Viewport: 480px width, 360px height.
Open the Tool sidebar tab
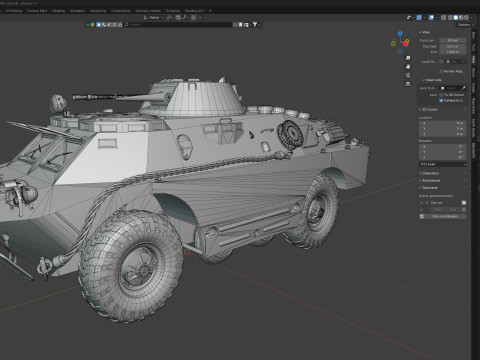[x=474, y=48]
